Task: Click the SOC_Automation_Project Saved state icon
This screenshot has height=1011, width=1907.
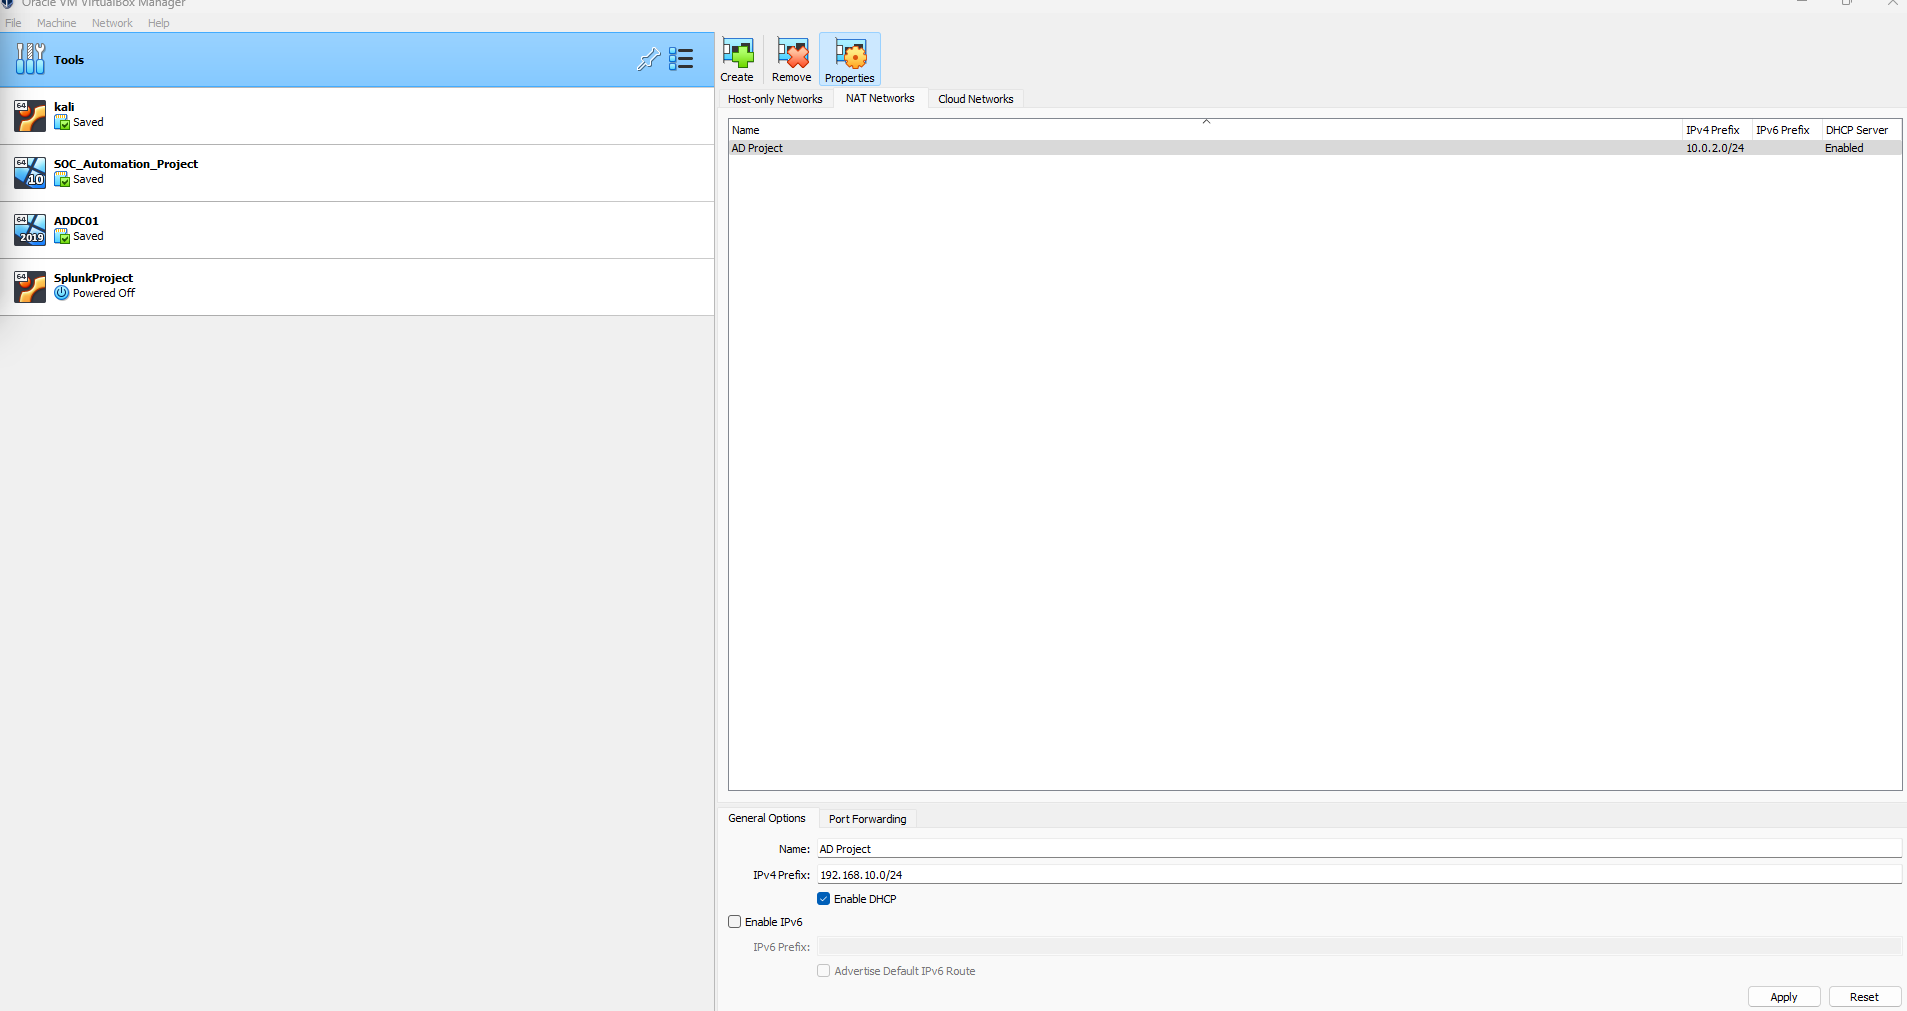Action: (x=62, y=180)
